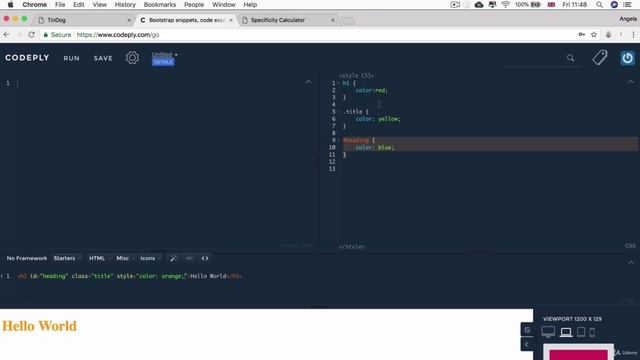Open the Icons dropdown
This screenshot has width=640, height=360.
(x=150, y=258)
